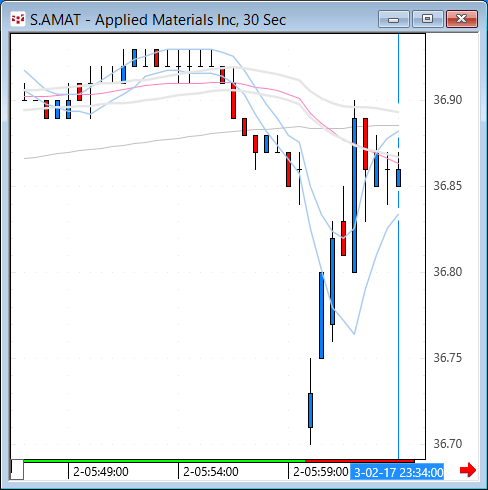Click the tall blue candle from 36.75 to 36.80
The height and width of the screenshot is (490, 488).
coord(321,315)
